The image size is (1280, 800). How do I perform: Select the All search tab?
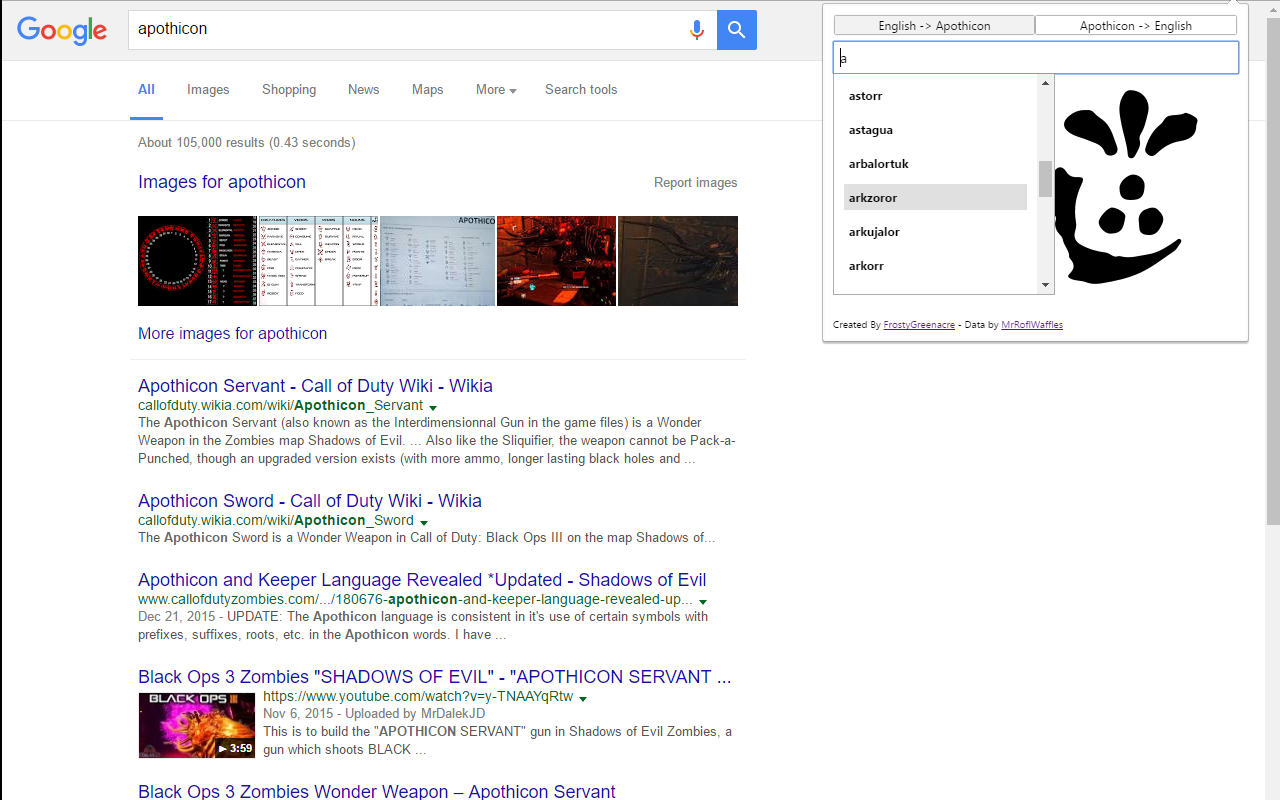(146, 90)
